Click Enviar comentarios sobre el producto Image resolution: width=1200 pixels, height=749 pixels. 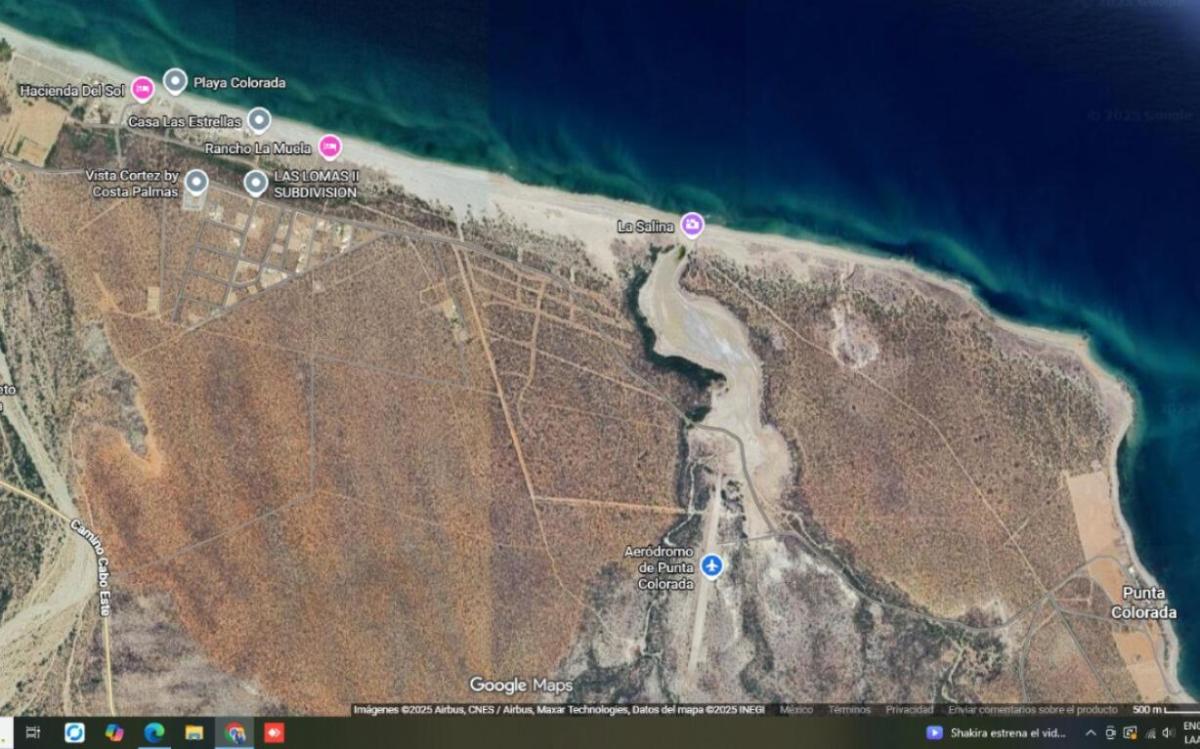pyautogui.click(x=1032, y=709)
